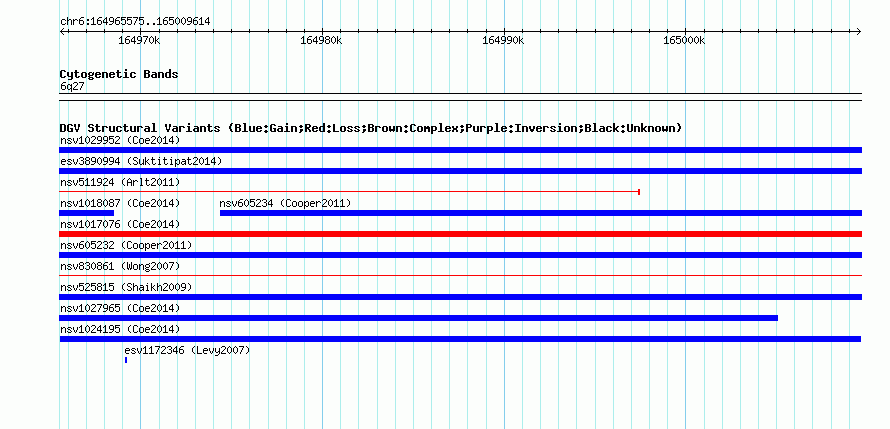Click the thin red nsv511924 loss line
Image resolution: width=890 pixels, height=429 pixels.
(x=350, y=192)
